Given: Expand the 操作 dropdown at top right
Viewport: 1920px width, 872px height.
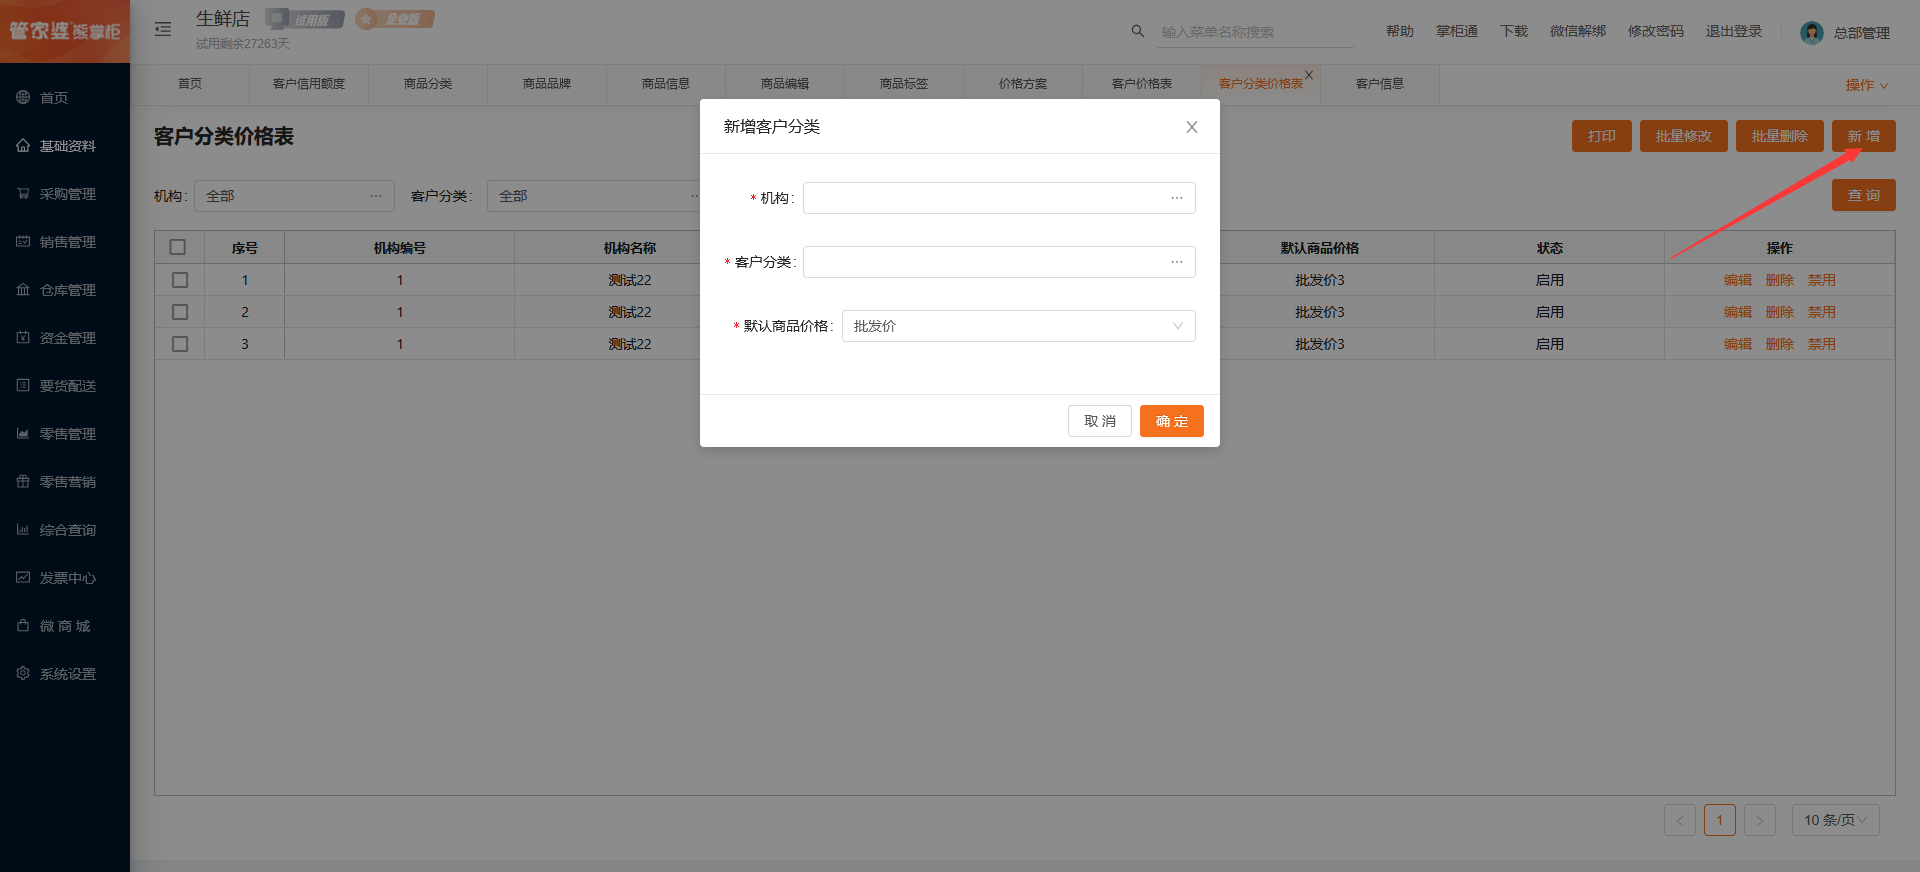Looking at the screenshot, I should coord(1866,85).
